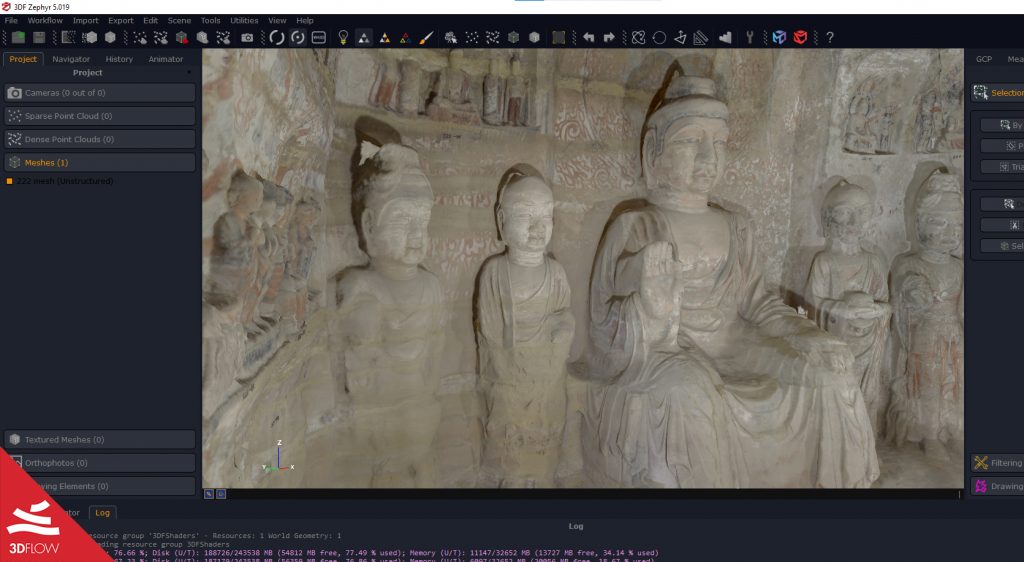Image resolution: width=1024 pixels, height=562 pixels.
Task: Expand the Filtering panel on right
Action: tap(997, 463)
